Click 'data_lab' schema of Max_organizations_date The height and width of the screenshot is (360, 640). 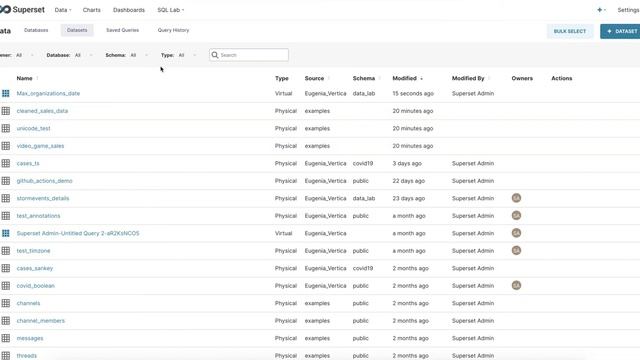(364, 93)
